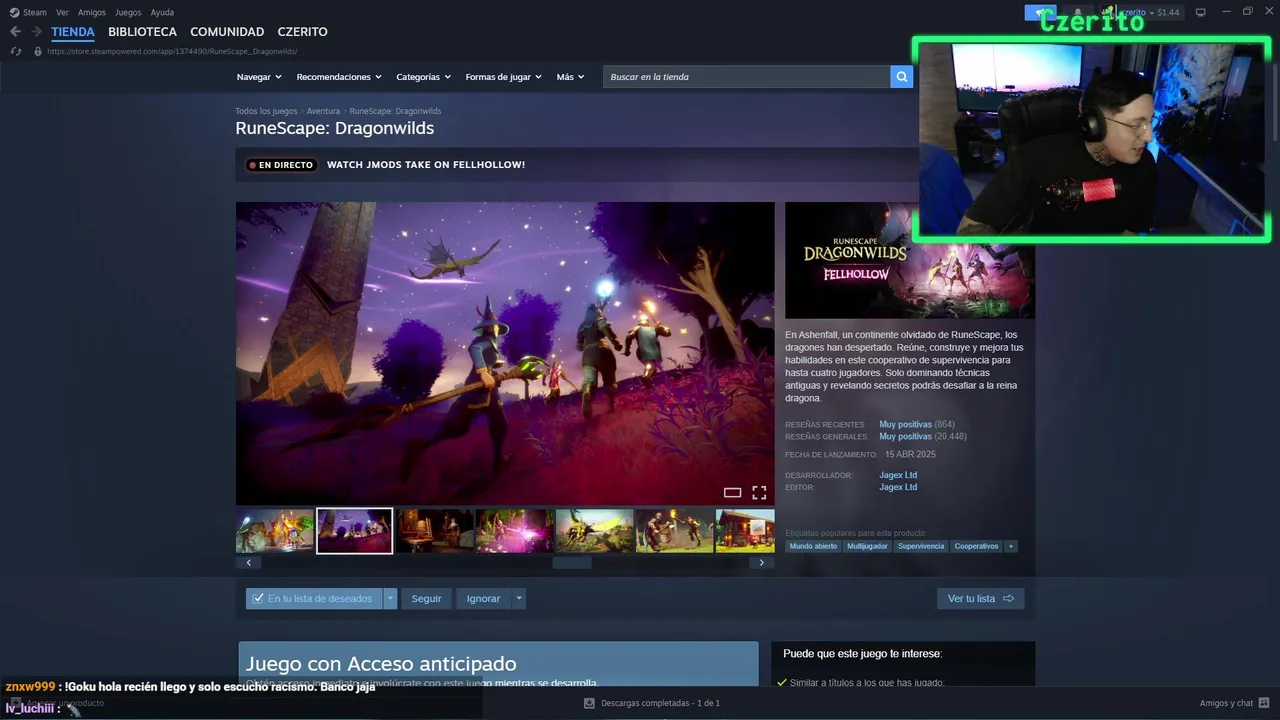Click the Mundo abierto tag
1280x720 pixels.
(x=813, y=546)
